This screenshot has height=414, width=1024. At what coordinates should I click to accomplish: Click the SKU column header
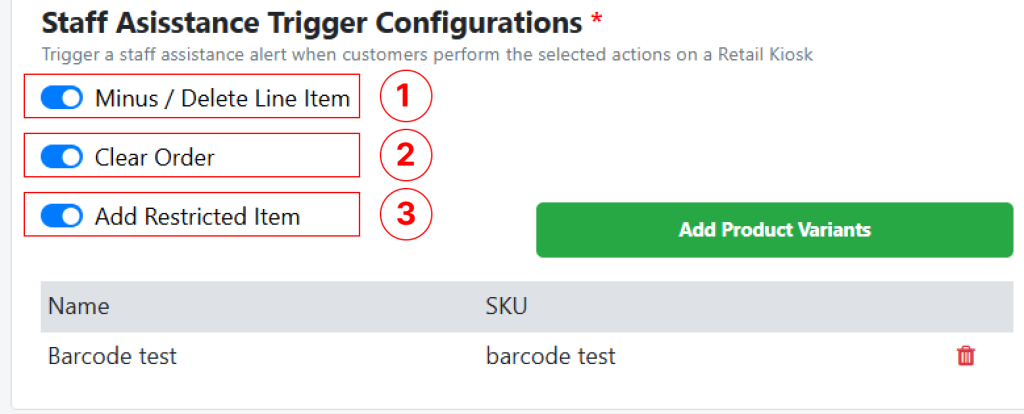(506, 306)
